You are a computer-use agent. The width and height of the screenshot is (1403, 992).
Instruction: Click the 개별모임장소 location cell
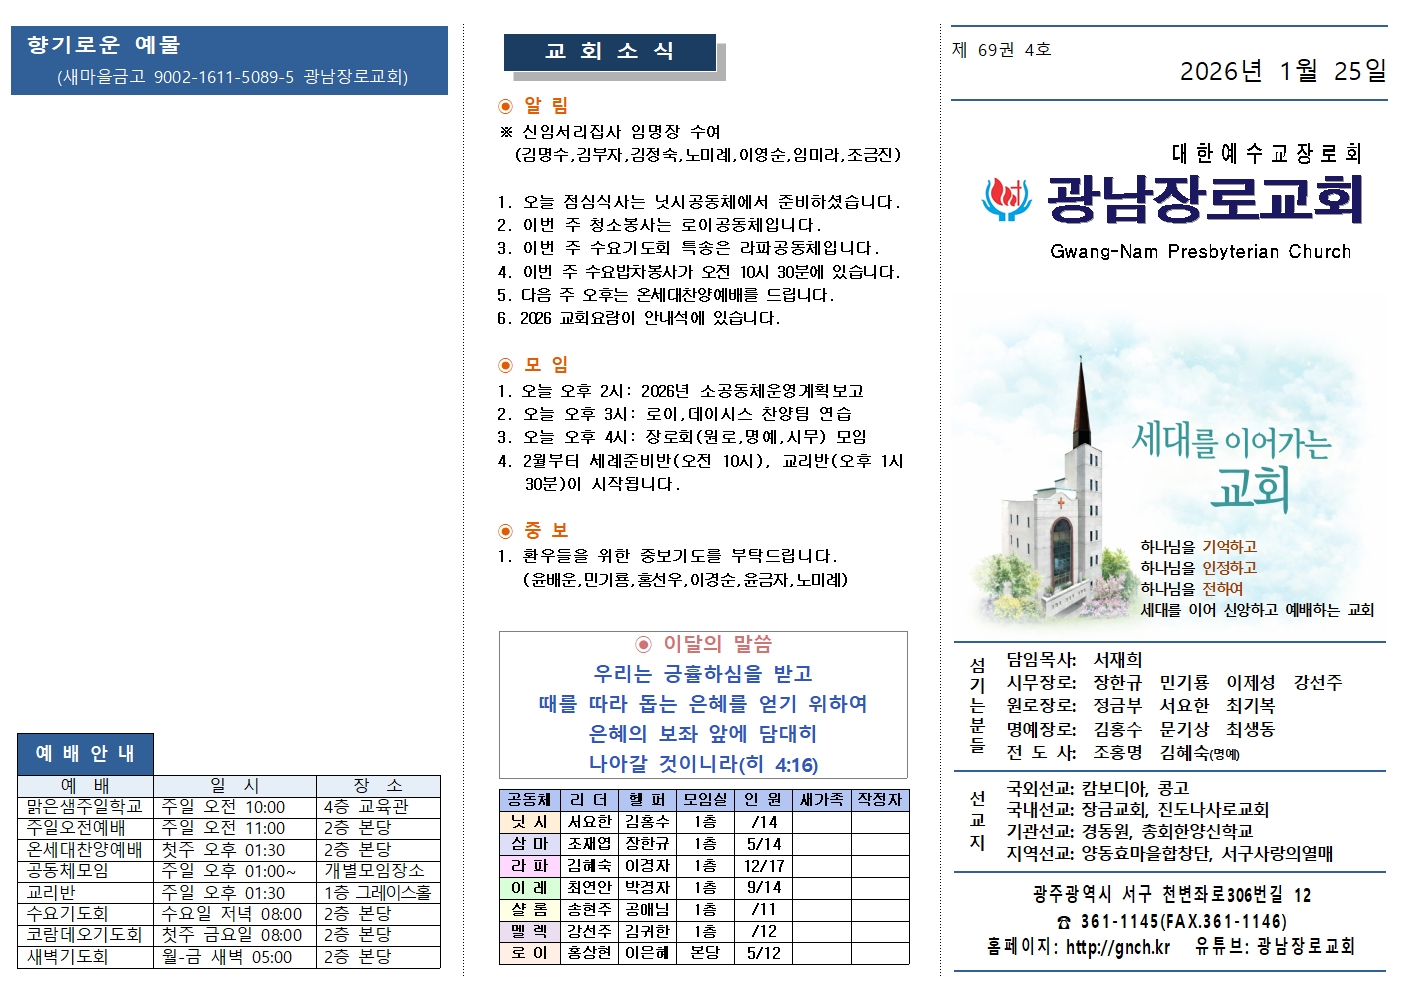[x=378, y=871]
